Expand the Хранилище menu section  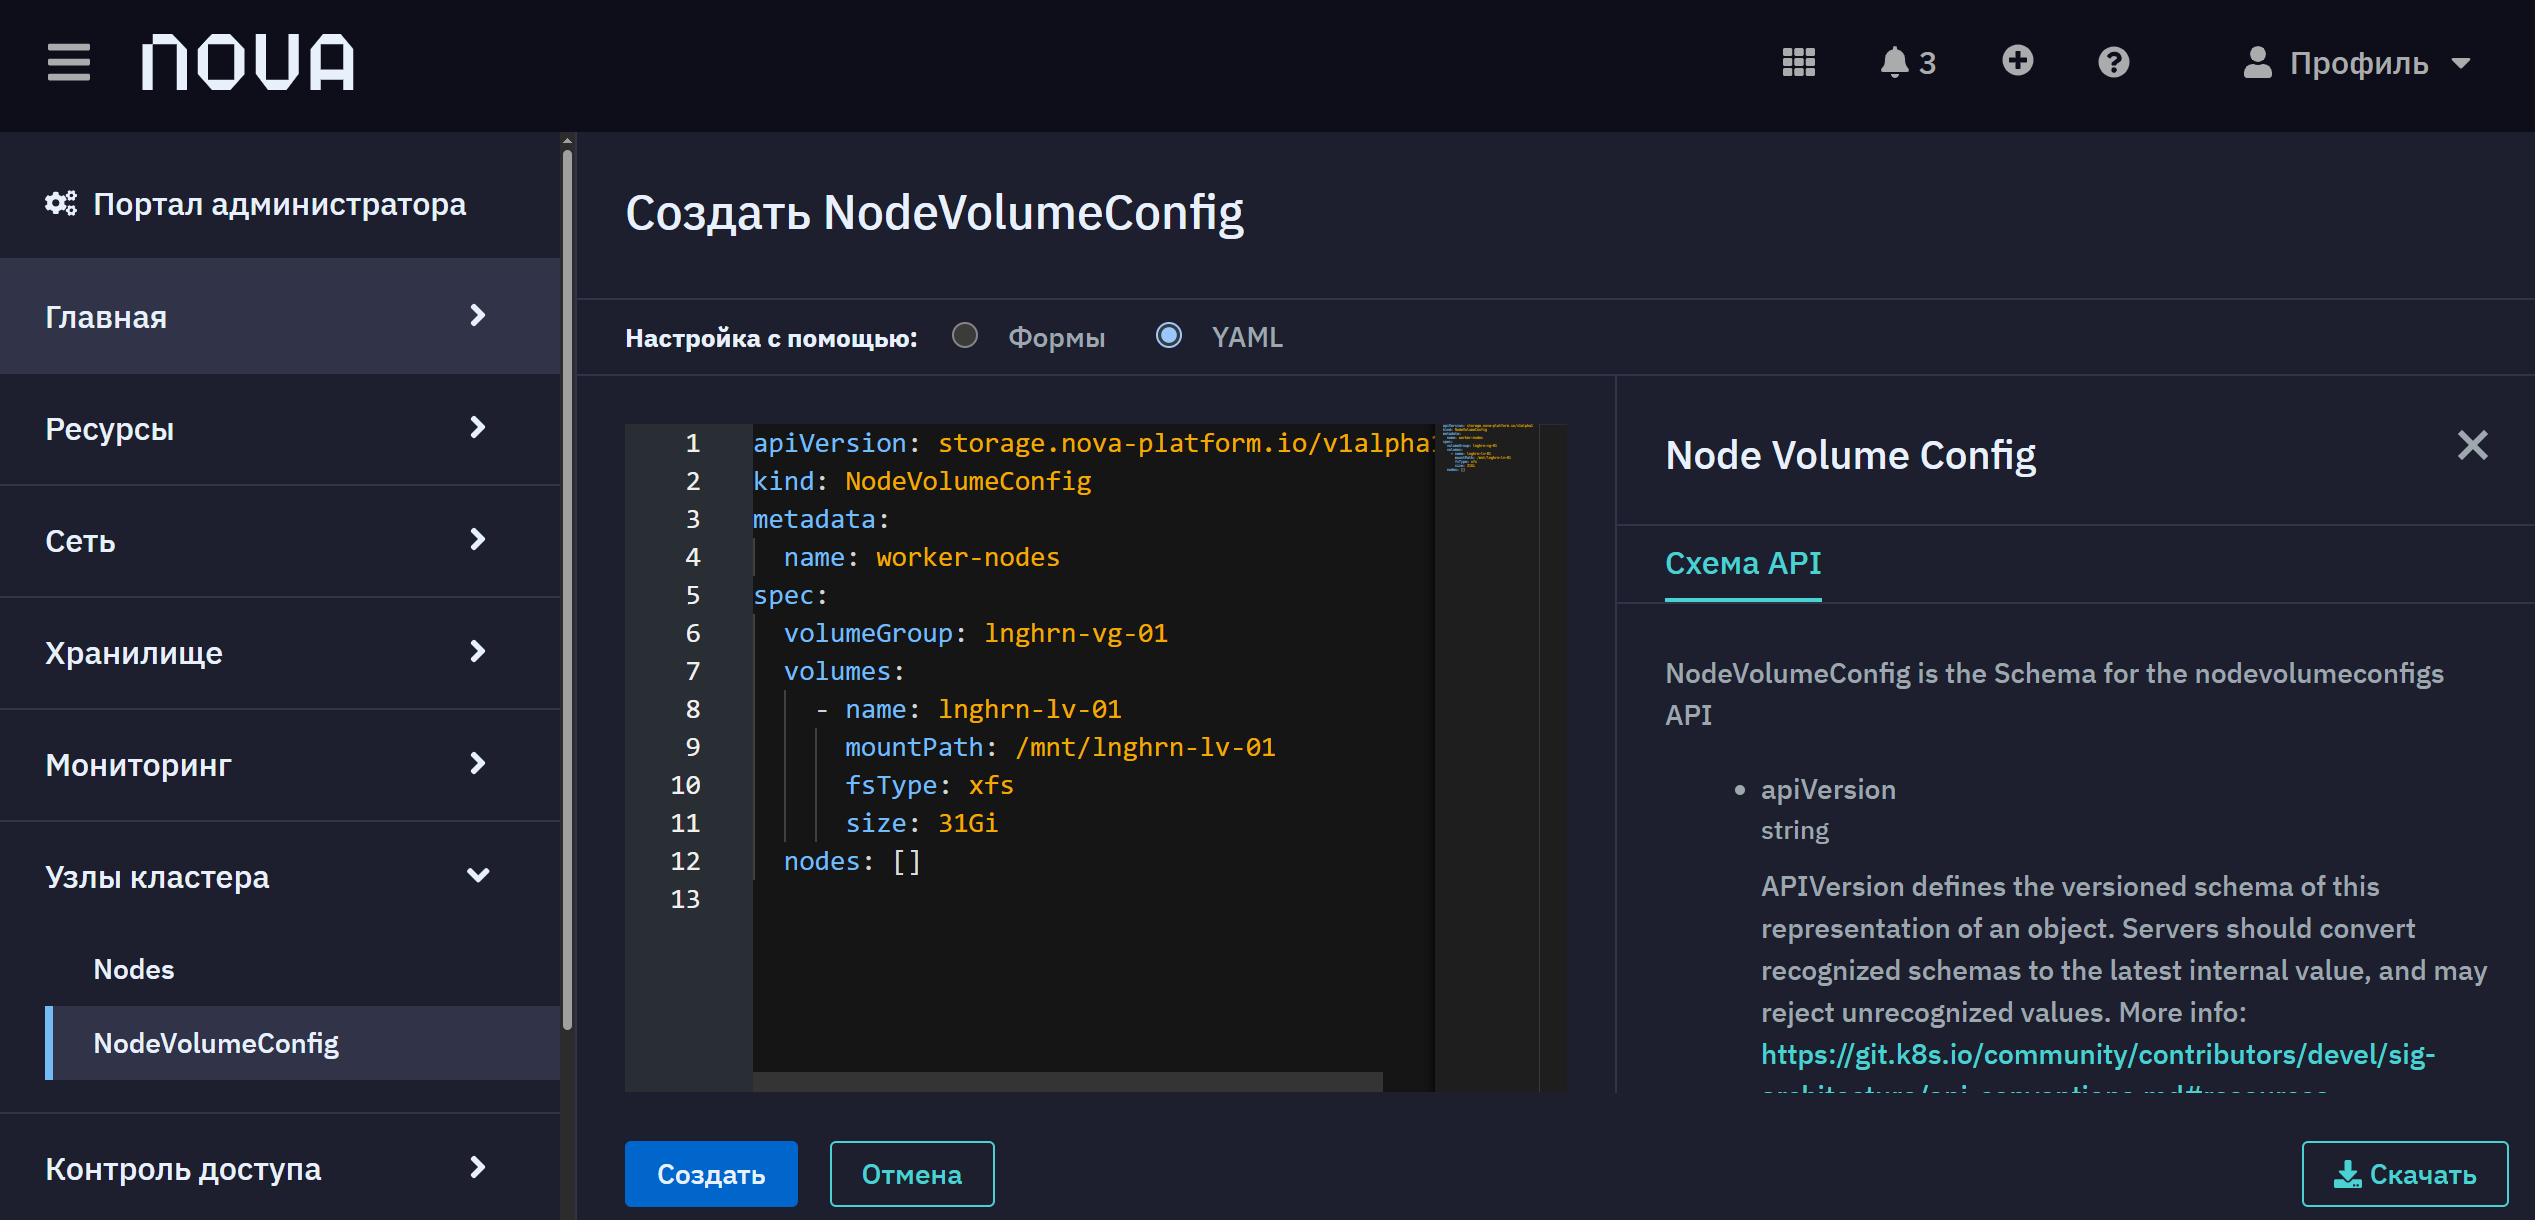point(280,652)
